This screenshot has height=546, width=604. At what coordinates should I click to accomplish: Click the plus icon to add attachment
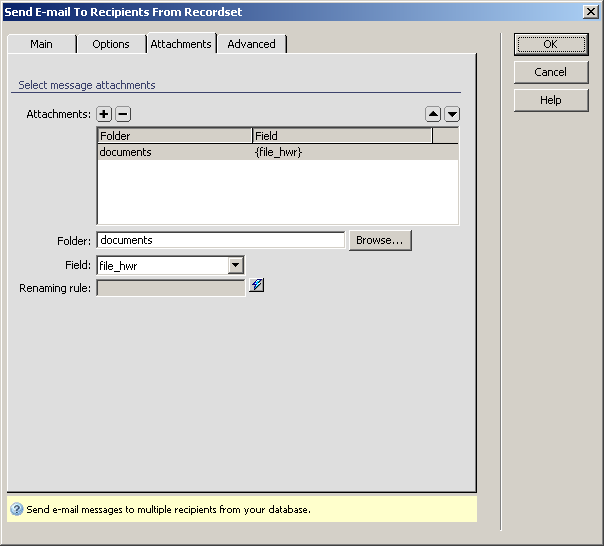[x=104, y=115]
